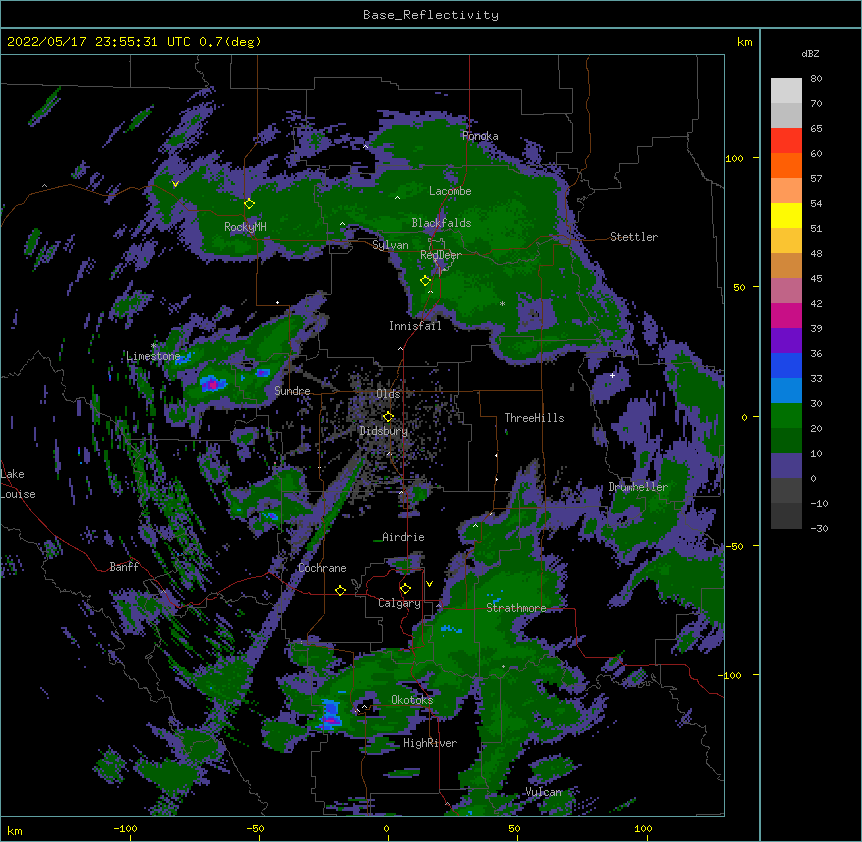Pick the purple 36-39 dBZ legend swatch
Screen dimensions: 862x842
click(786, 341)
